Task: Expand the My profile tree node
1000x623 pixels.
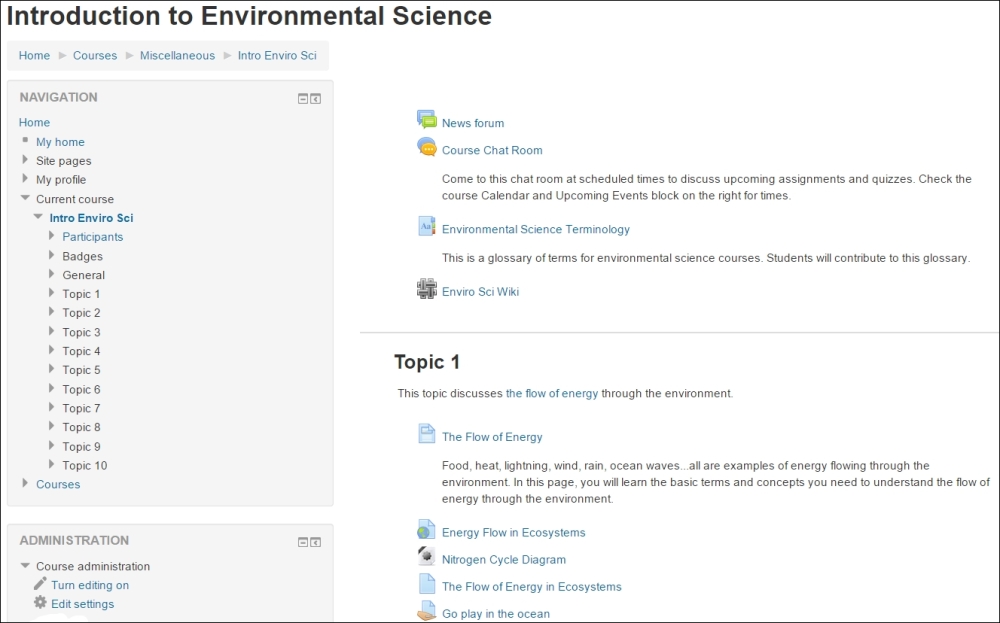Action: click(25, 179)
